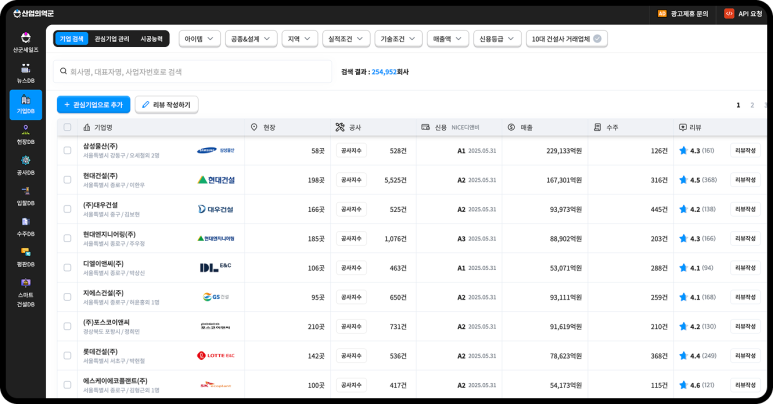The width and height of the screenshot is (773, 404).
Task: Check the (주)대우건설 row checkbox
Action: (67, 209)
